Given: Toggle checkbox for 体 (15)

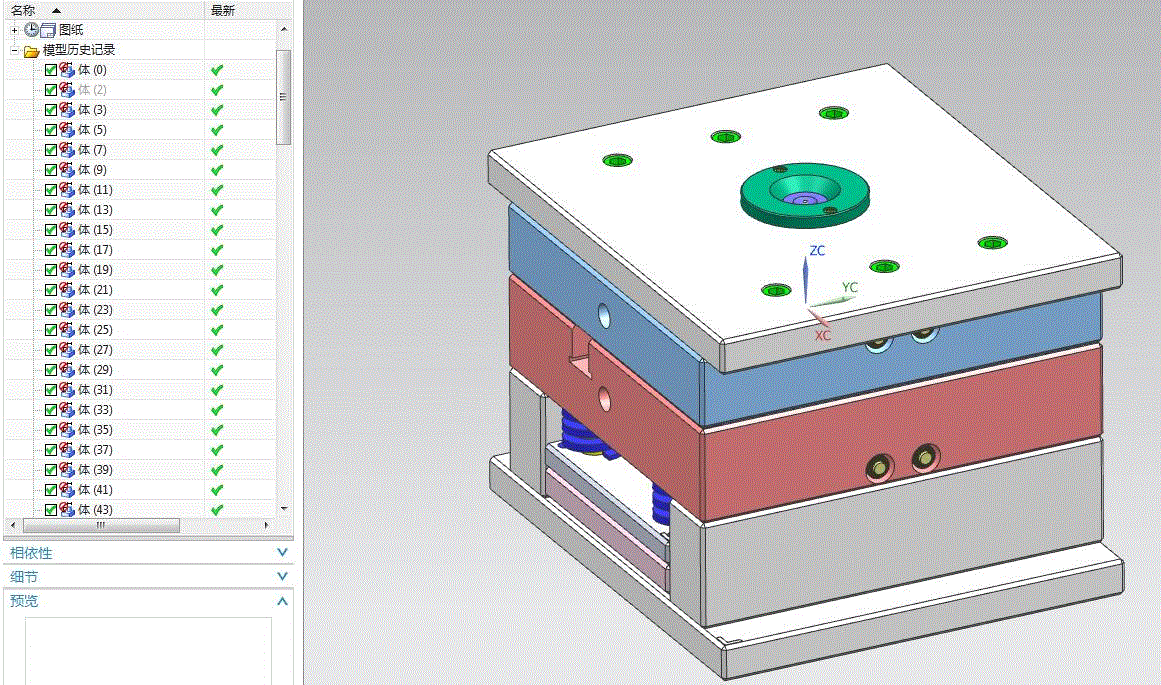Looking at the screenshot, I should pos(51,230).
